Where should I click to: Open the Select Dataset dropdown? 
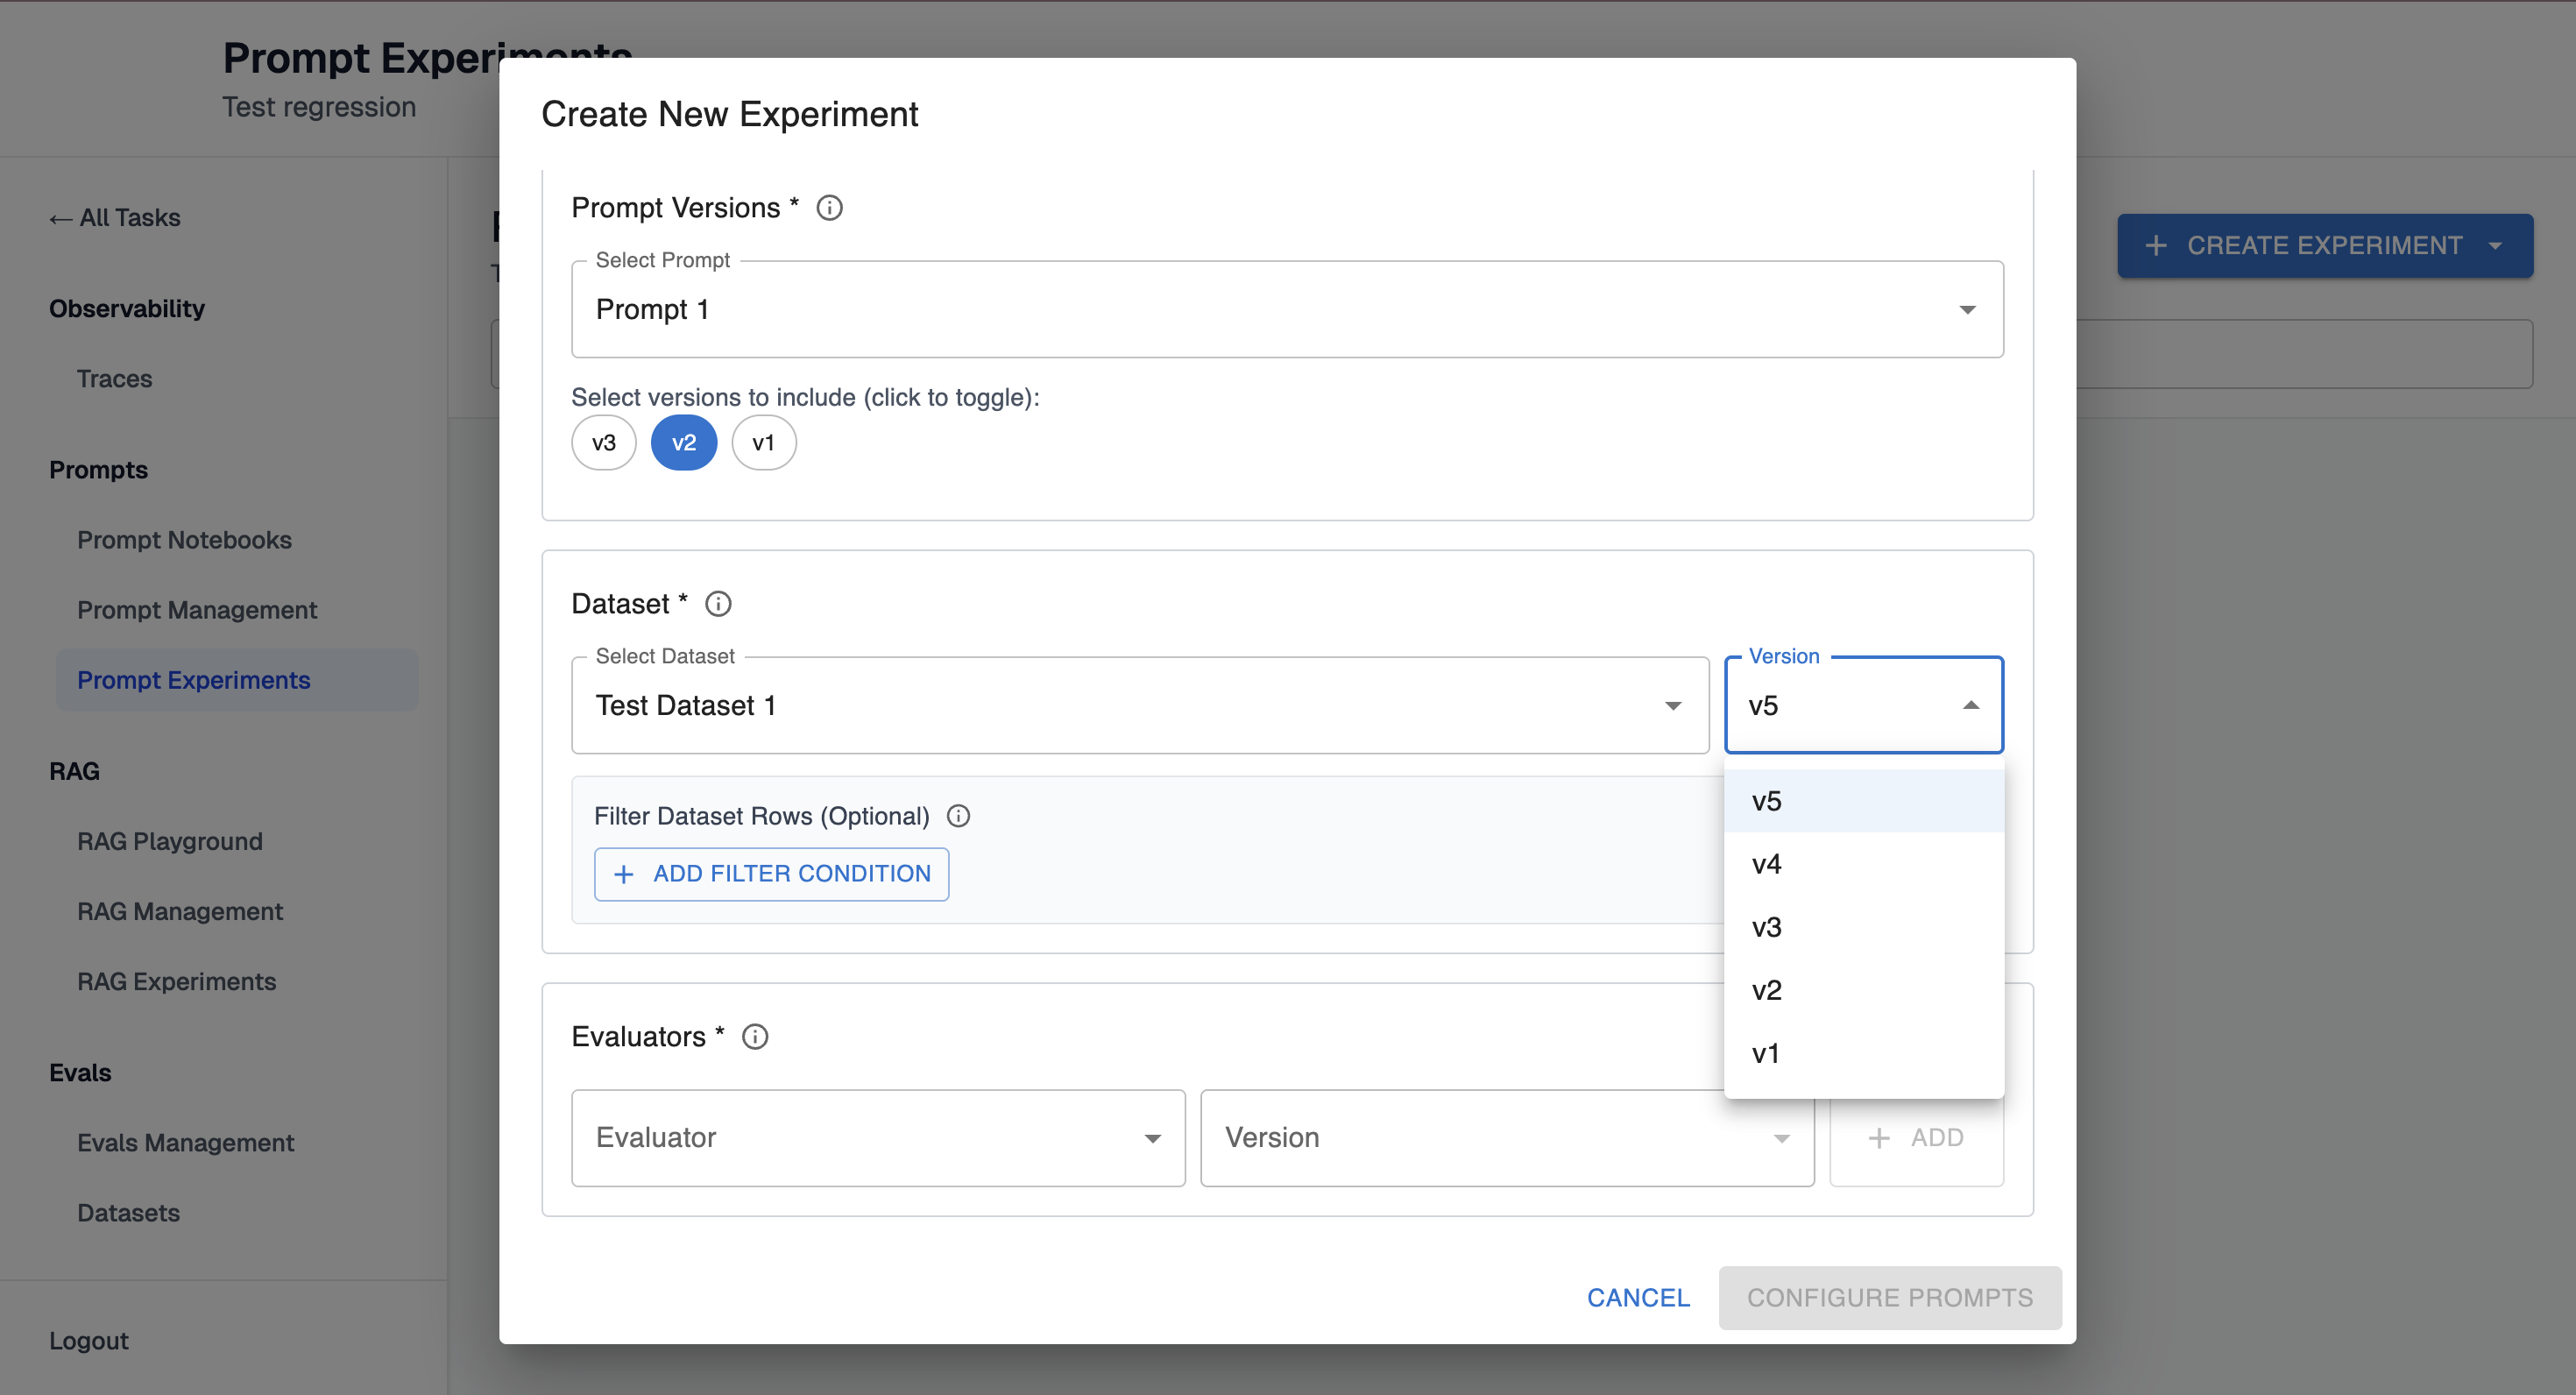(1139, 706)
